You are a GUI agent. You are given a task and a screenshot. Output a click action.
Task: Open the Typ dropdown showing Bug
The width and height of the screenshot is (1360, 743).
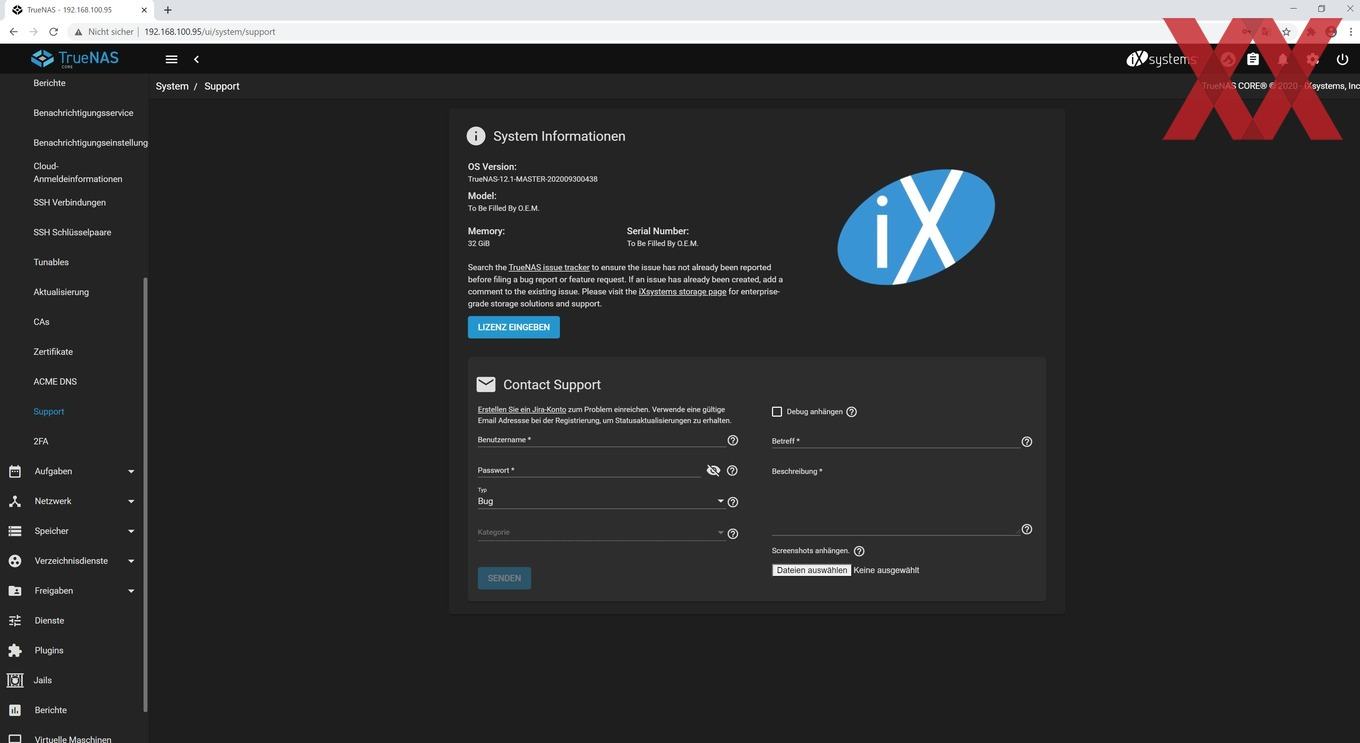pos(601,501)
